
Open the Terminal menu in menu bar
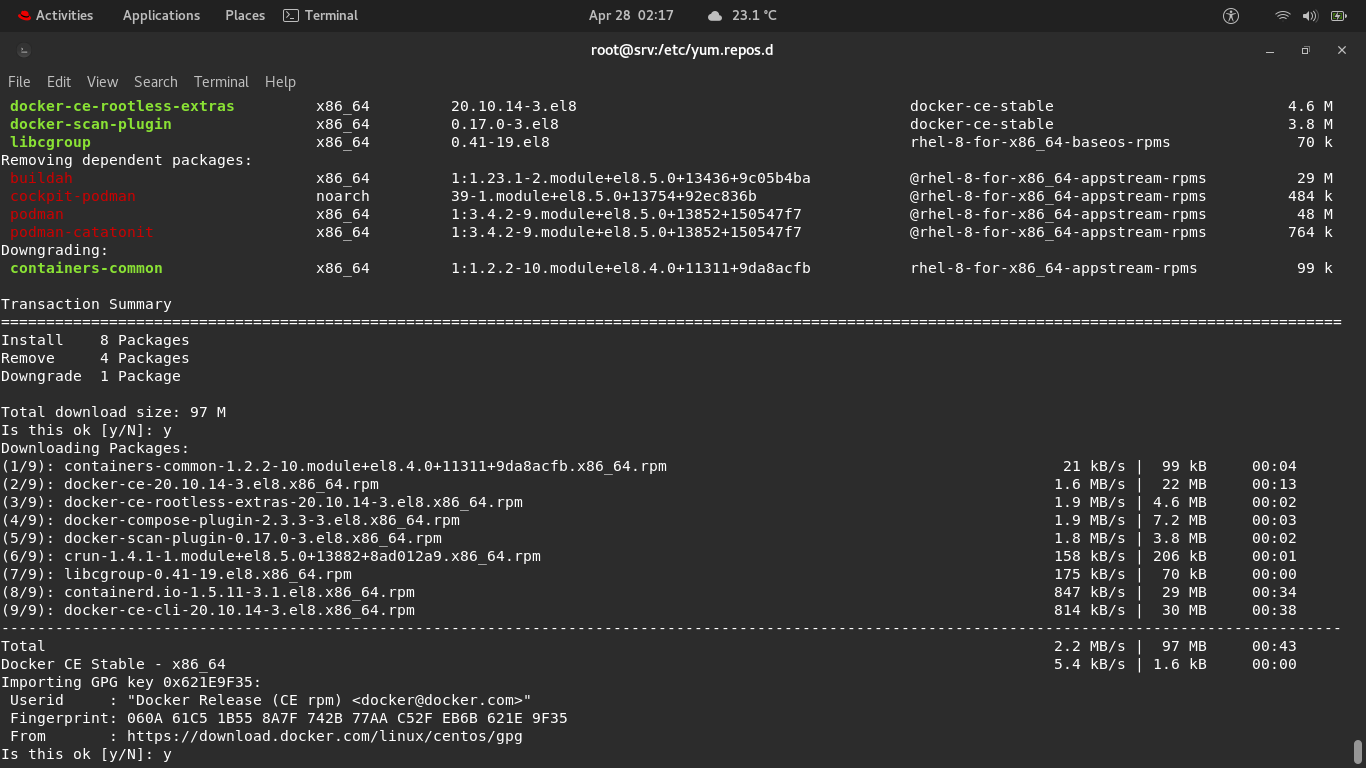pos(221,82)
